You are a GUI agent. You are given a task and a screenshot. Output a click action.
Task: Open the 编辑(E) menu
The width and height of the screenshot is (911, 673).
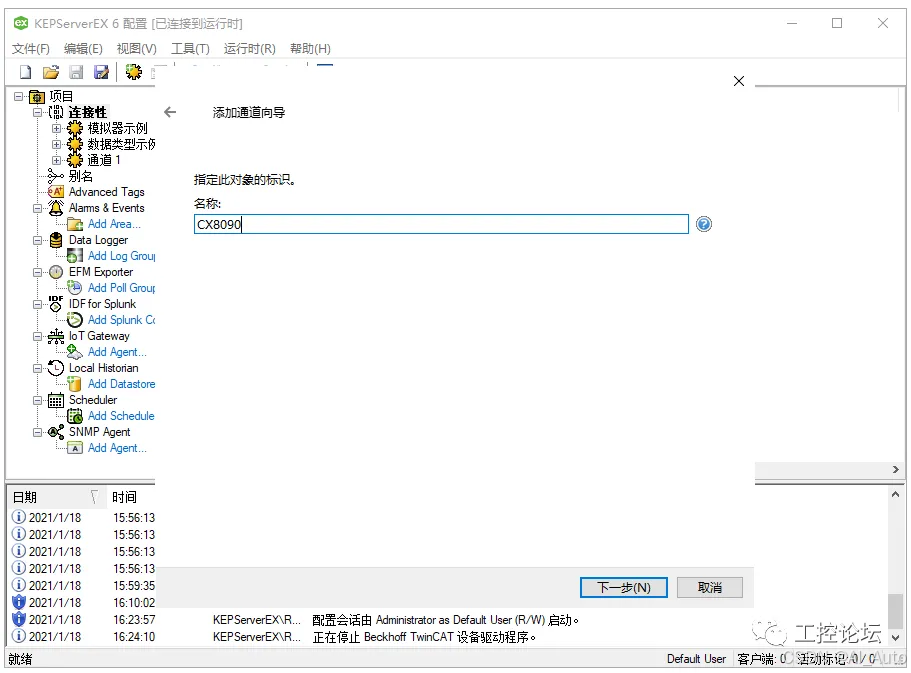coord(83,48)
